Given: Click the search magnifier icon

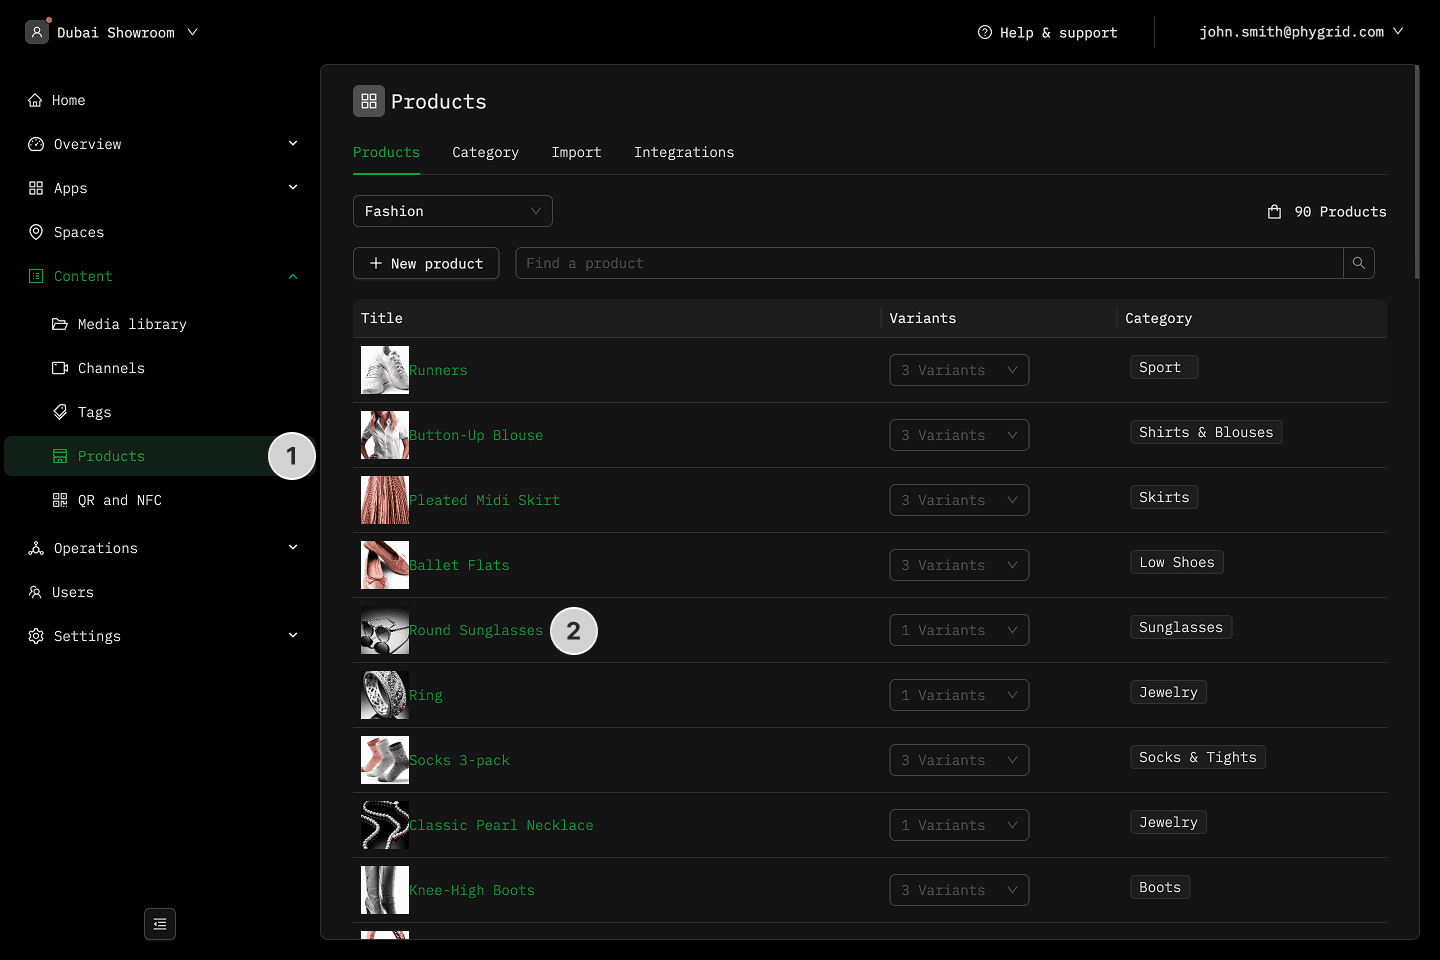Looking at the screenshot, I should click(x=1358, y=263).
